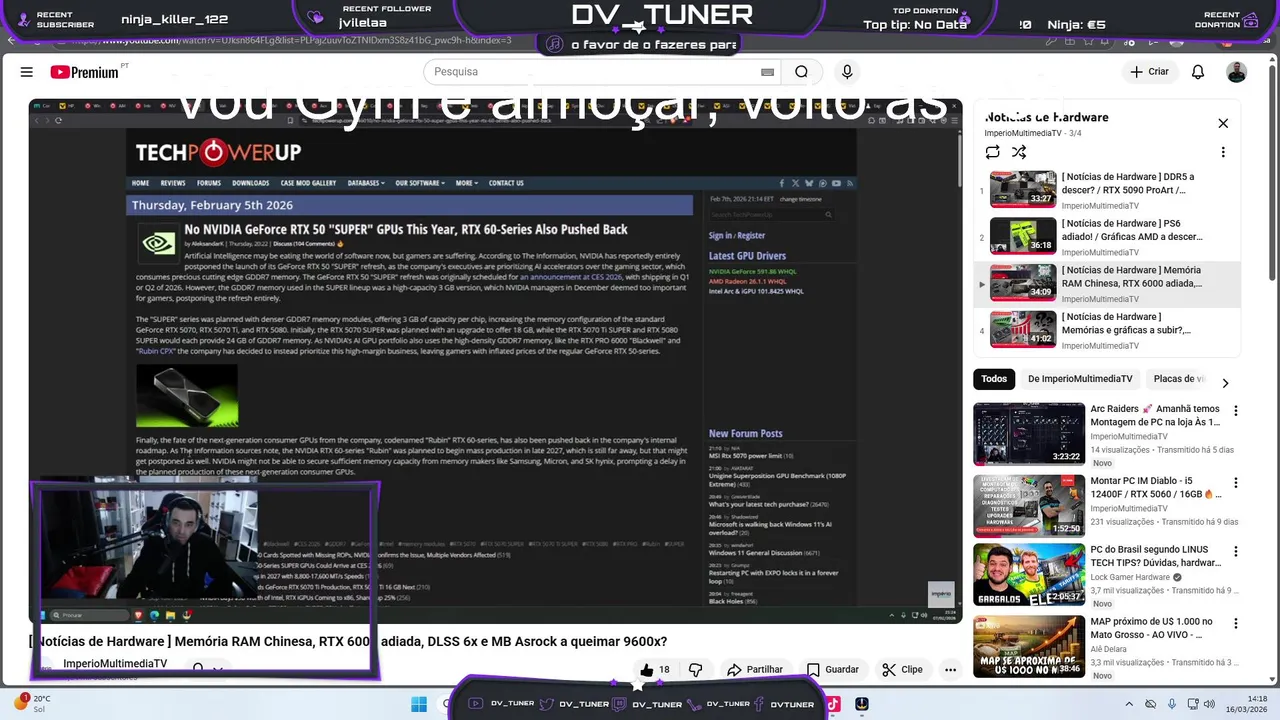The image size is (1280, 720).
Task: Open MAP próximo de U$ 1.000 video title
Action: [1152, 628]
